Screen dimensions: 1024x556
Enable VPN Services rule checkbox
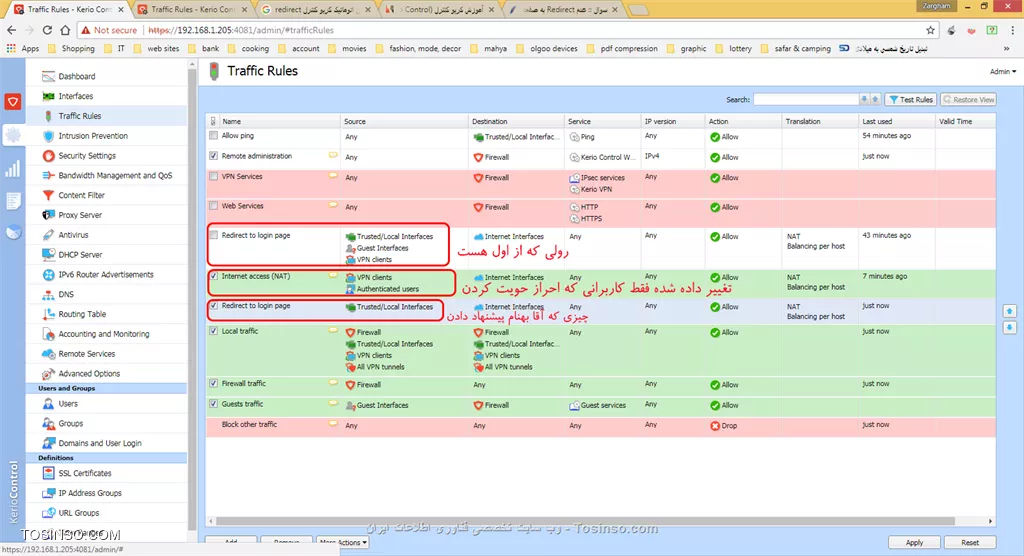[214, 176]
